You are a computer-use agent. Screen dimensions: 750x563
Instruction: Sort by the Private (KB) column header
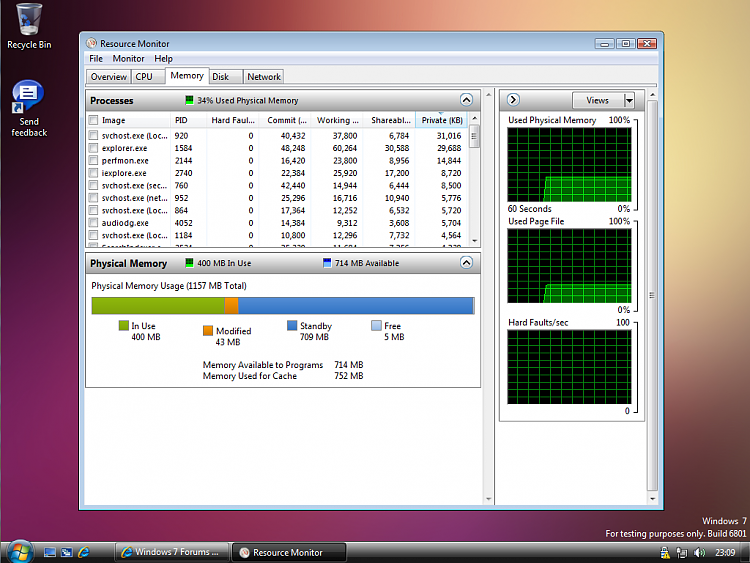442,120
